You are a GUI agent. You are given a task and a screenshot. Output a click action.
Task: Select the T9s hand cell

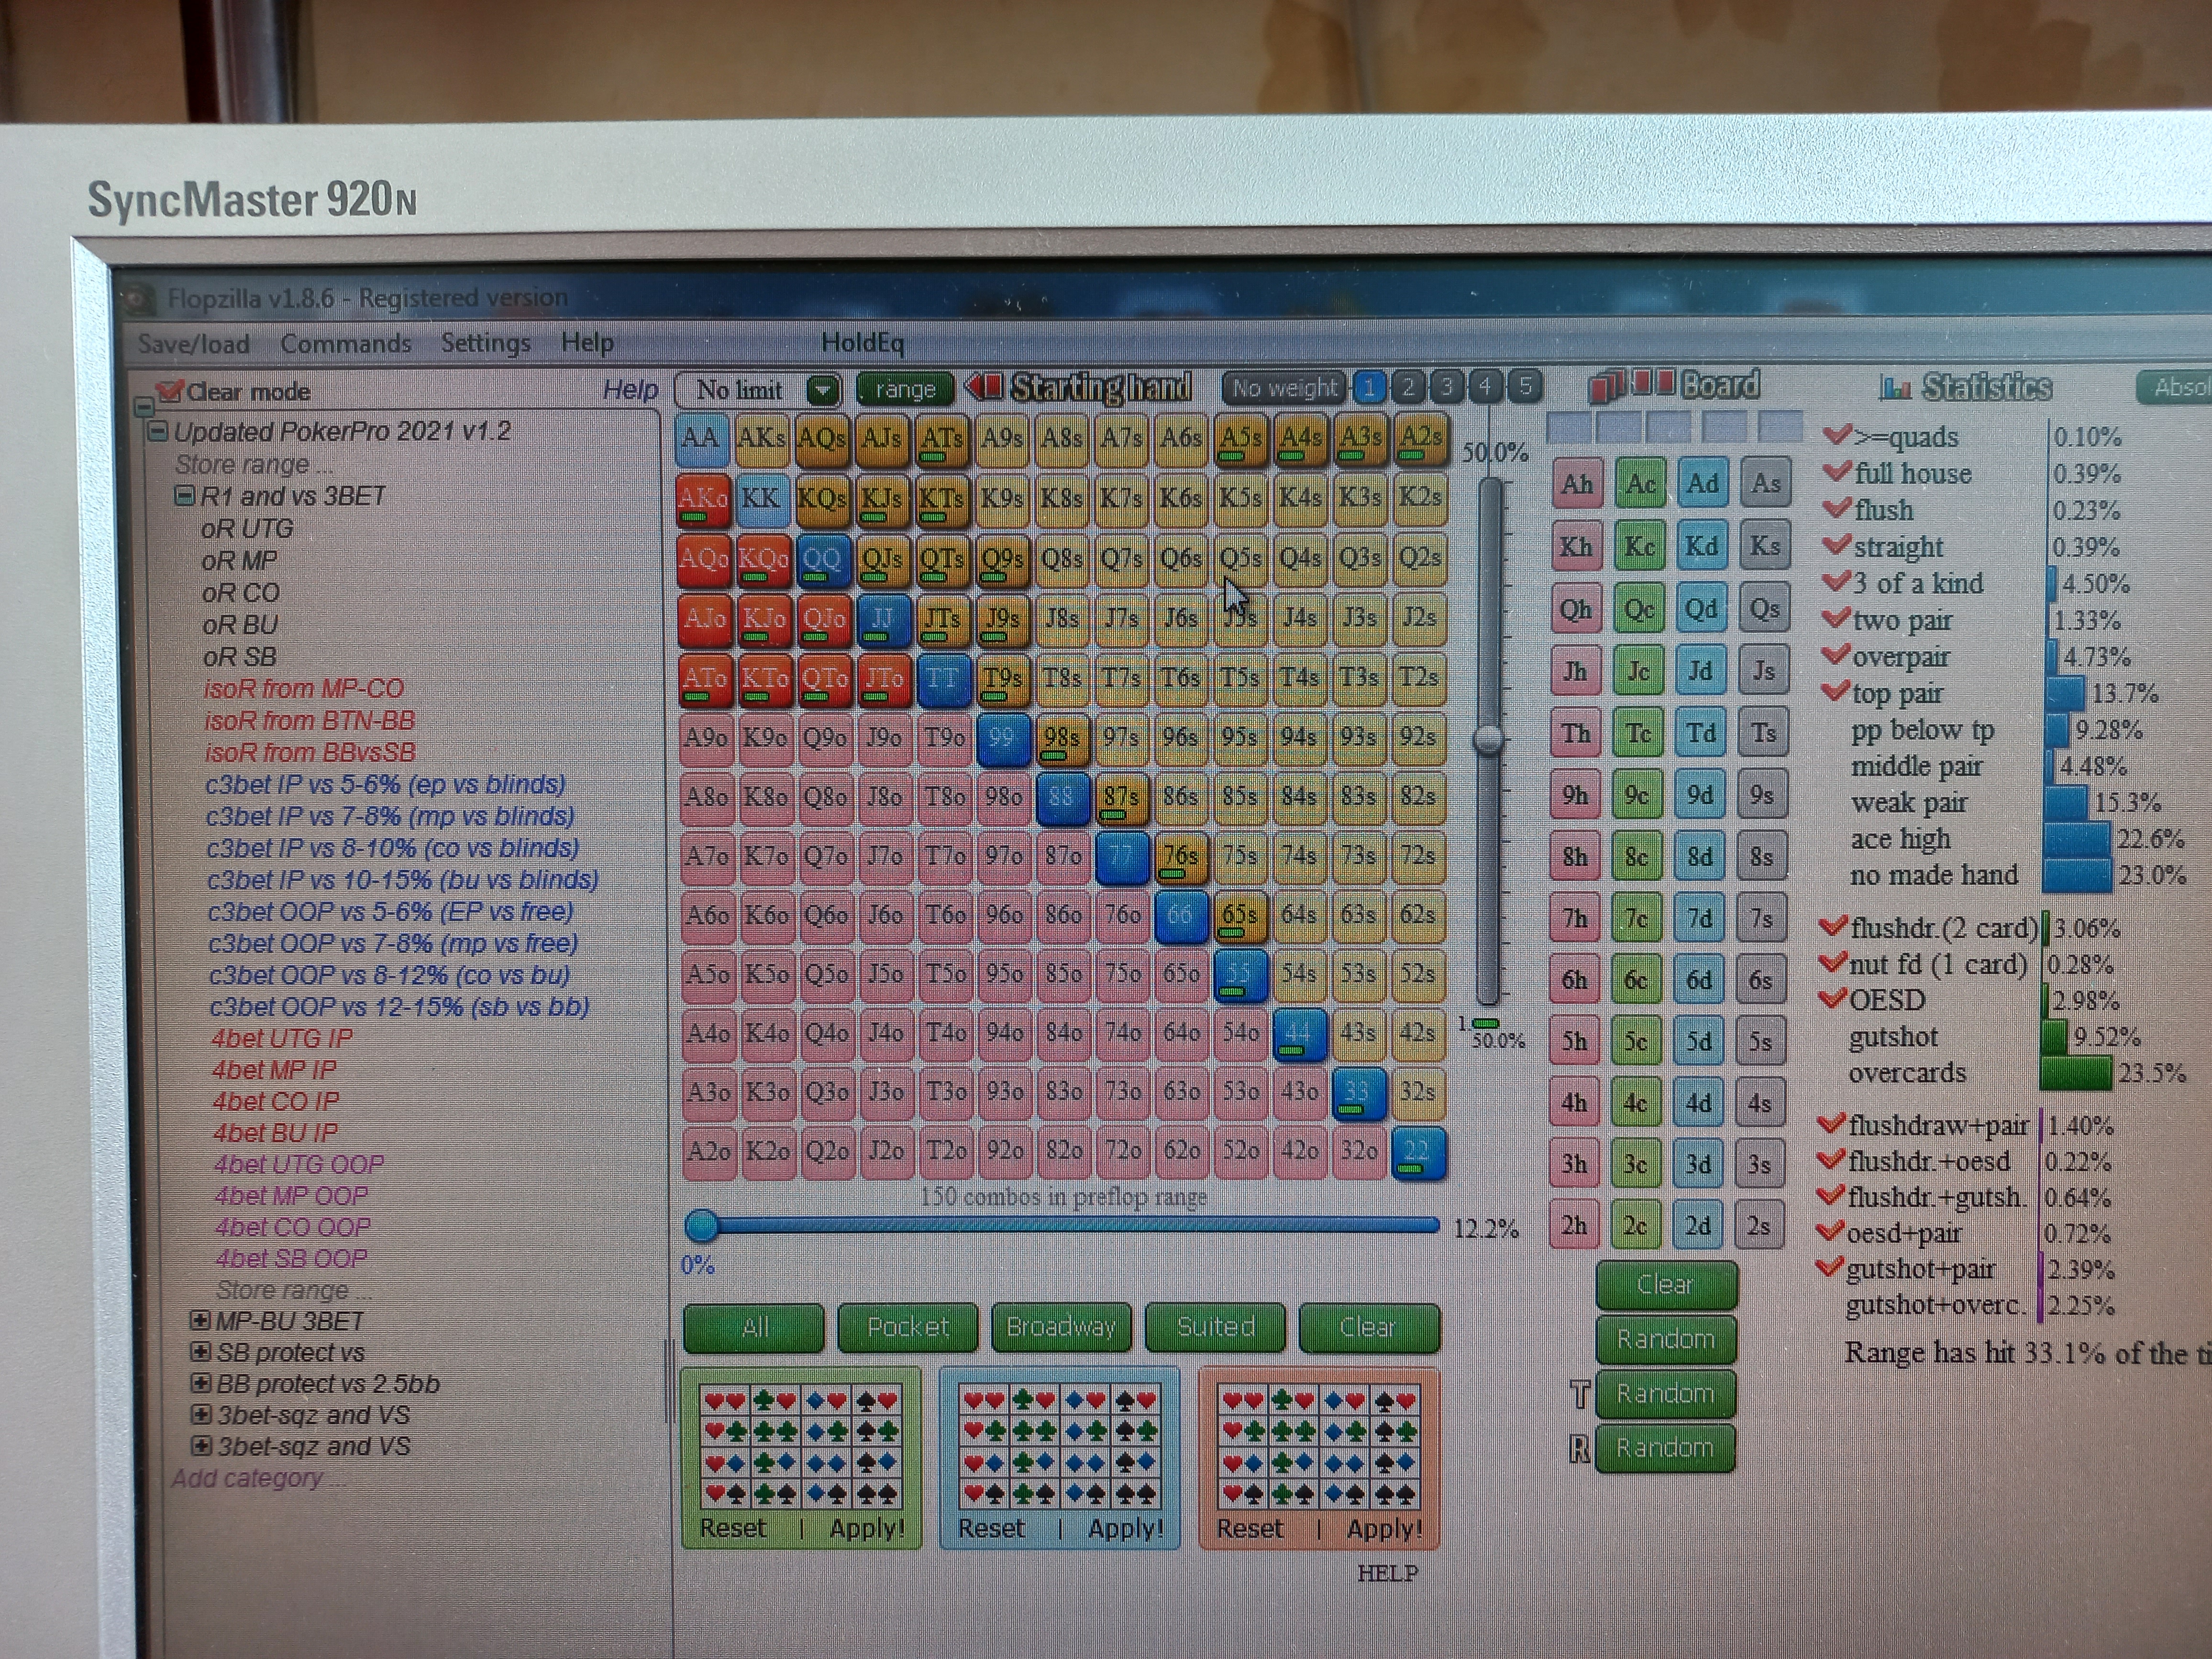(1003, 679)
